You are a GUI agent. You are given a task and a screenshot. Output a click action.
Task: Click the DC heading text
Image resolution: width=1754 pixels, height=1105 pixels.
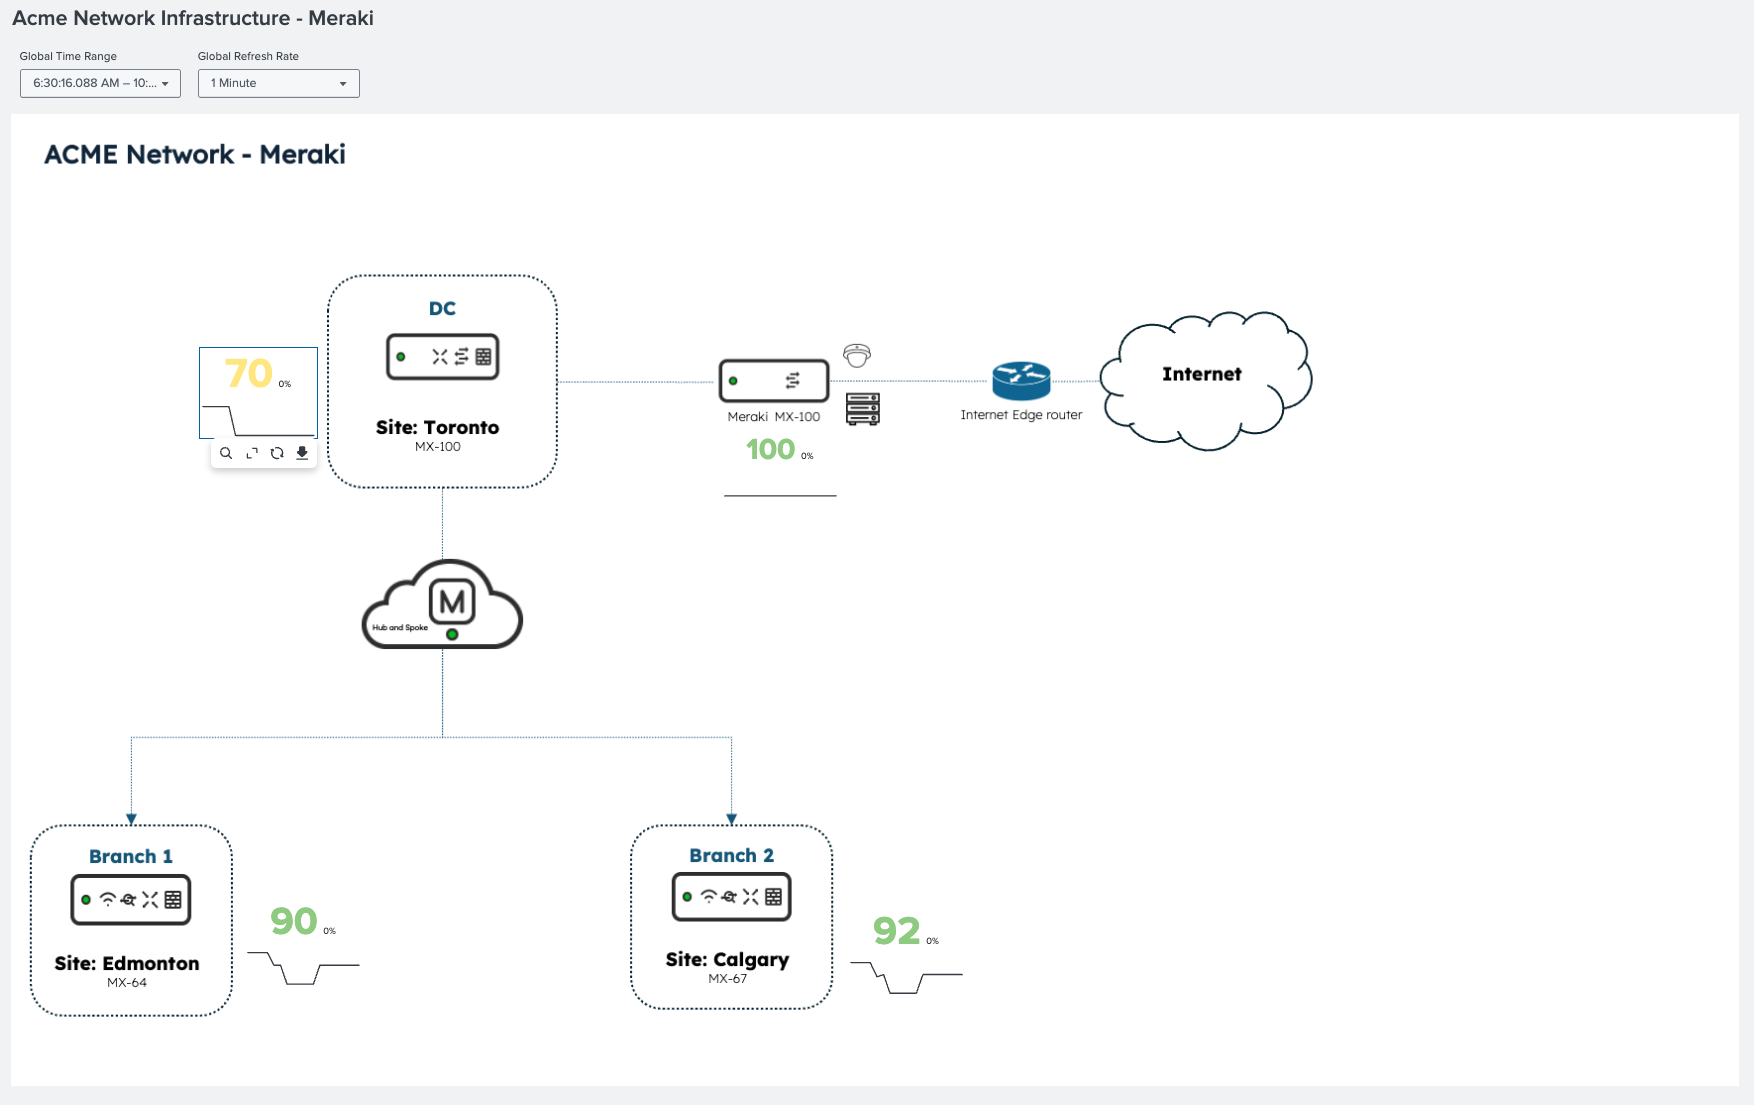(x=442, y=309)
